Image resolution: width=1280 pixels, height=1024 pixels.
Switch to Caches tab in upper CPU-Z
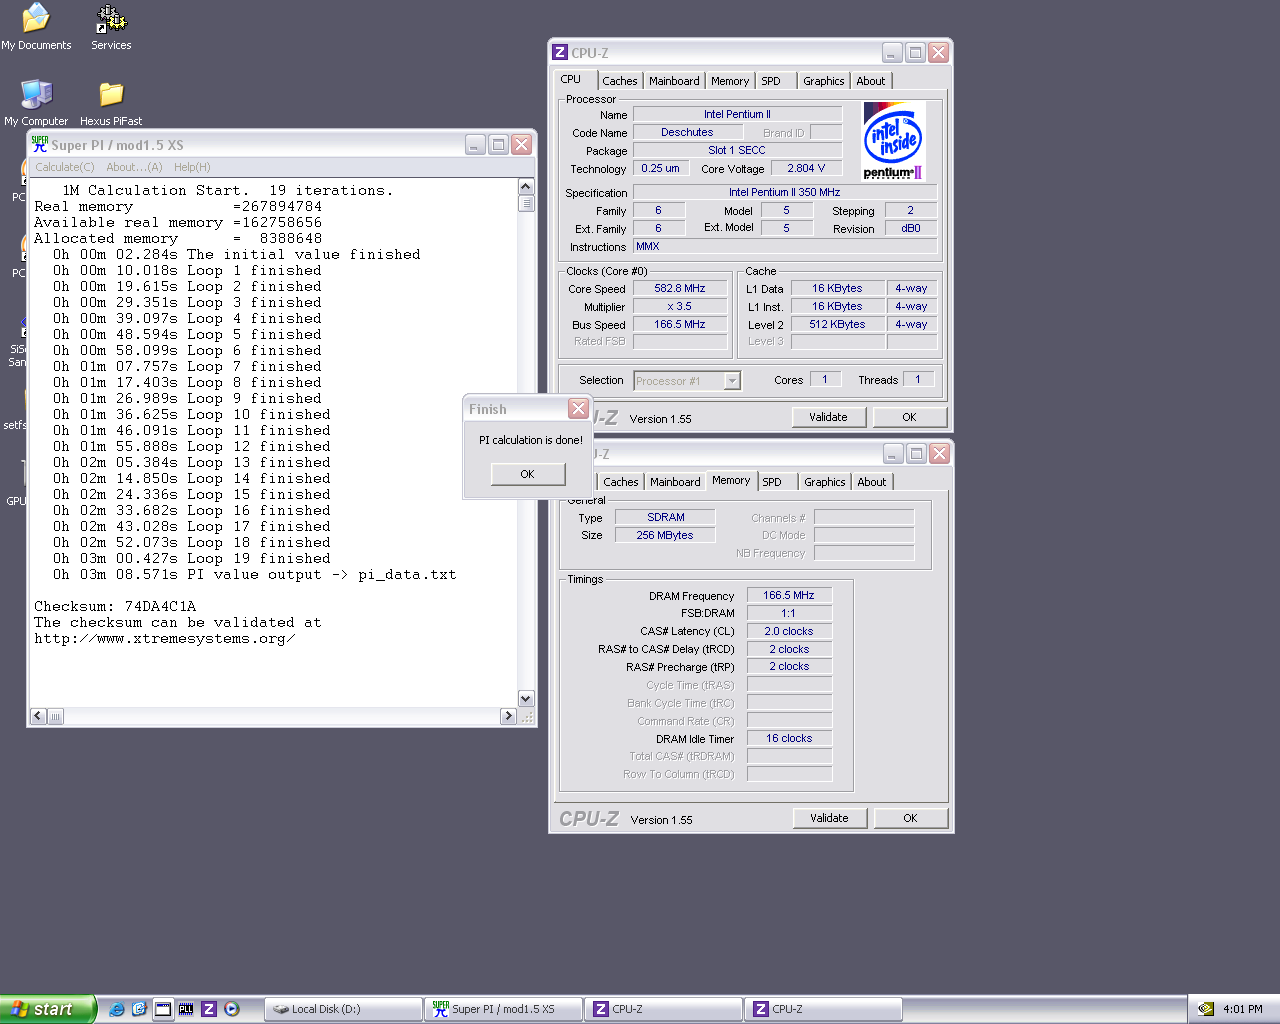(620, 81)
